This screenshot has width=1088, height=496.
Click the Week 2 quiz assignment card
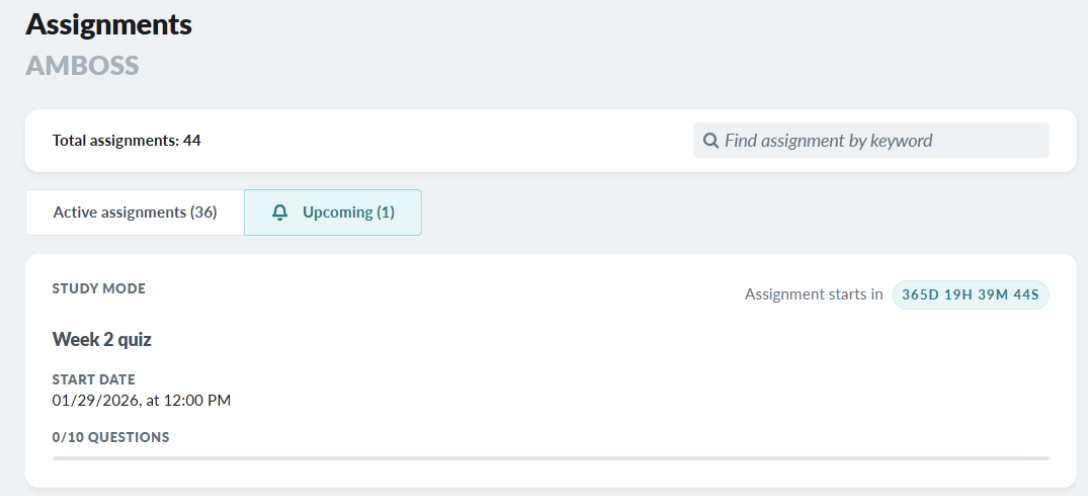tap(550, 370)
